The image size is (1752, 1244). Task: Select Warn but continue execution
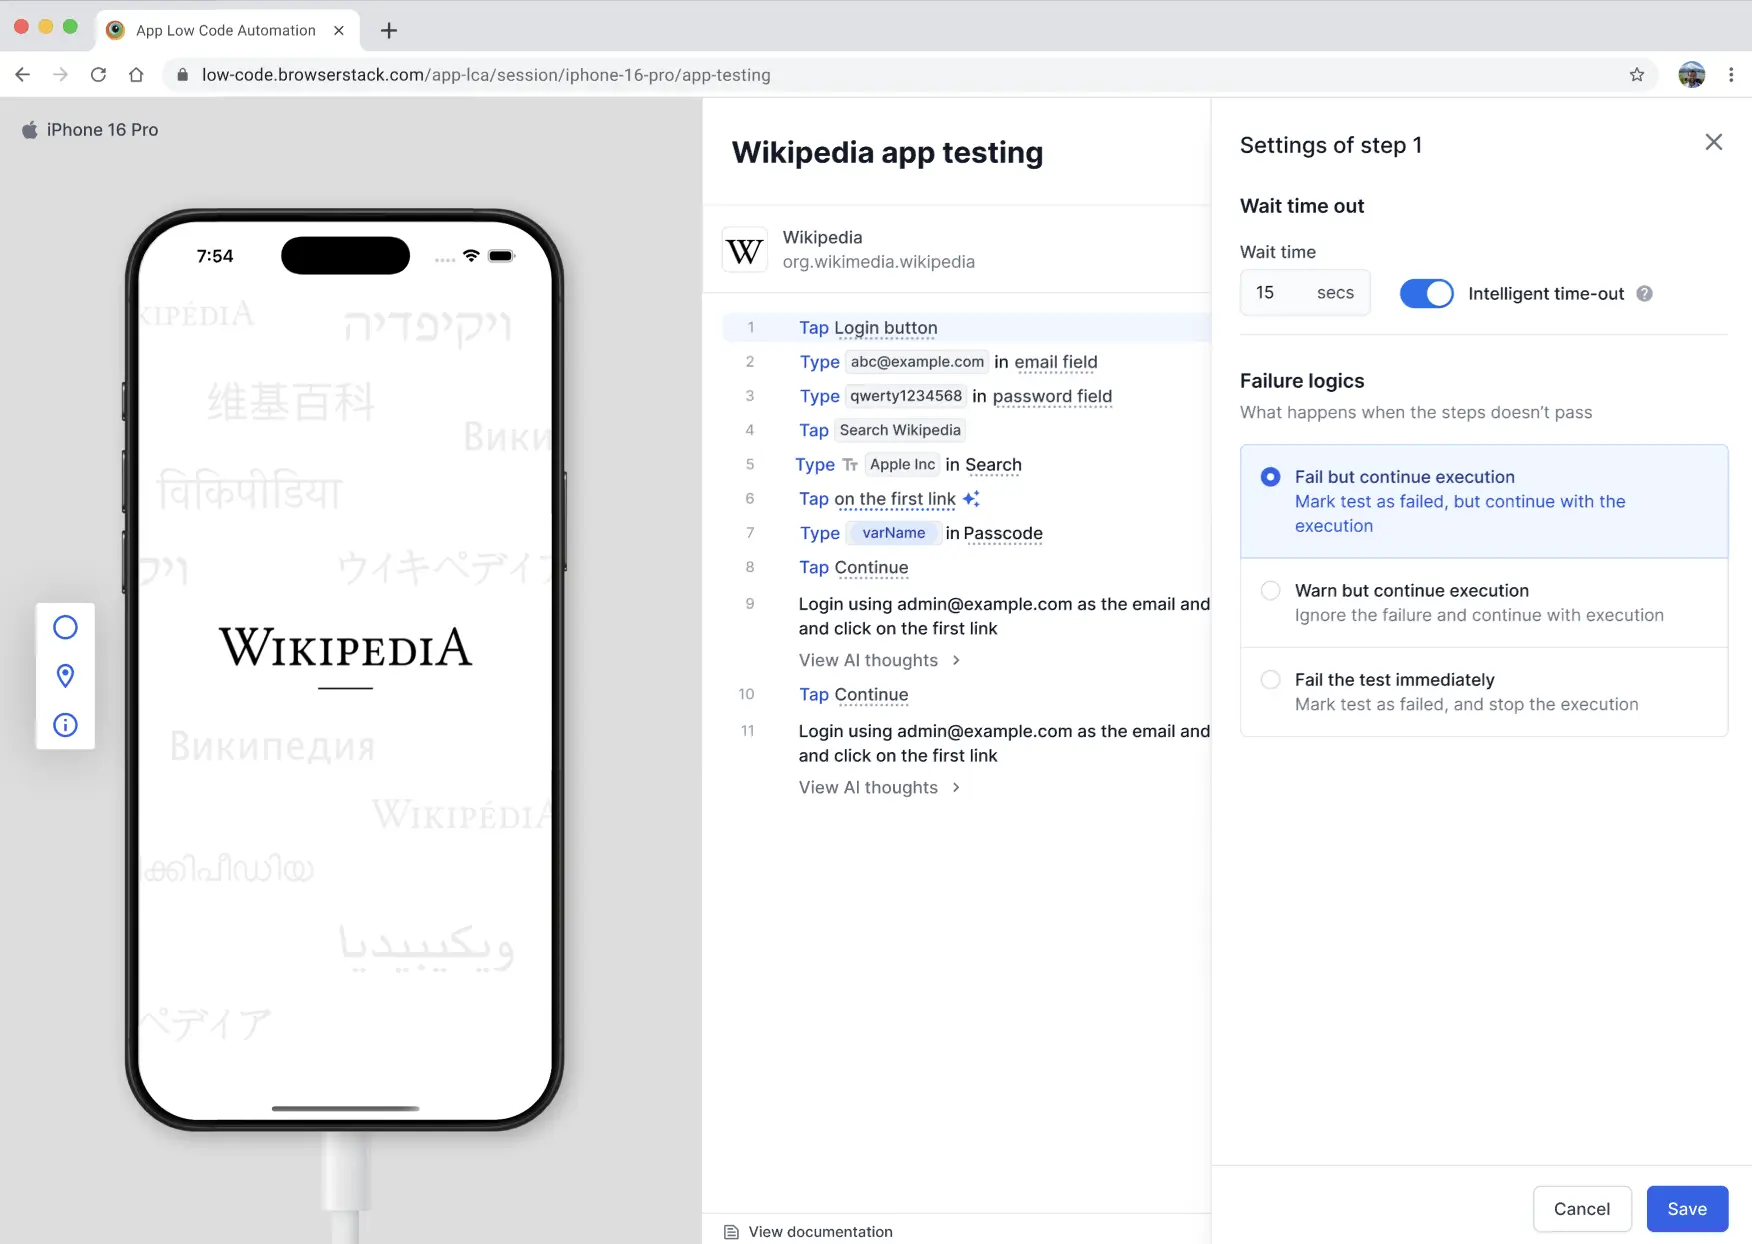[1270, 590]
